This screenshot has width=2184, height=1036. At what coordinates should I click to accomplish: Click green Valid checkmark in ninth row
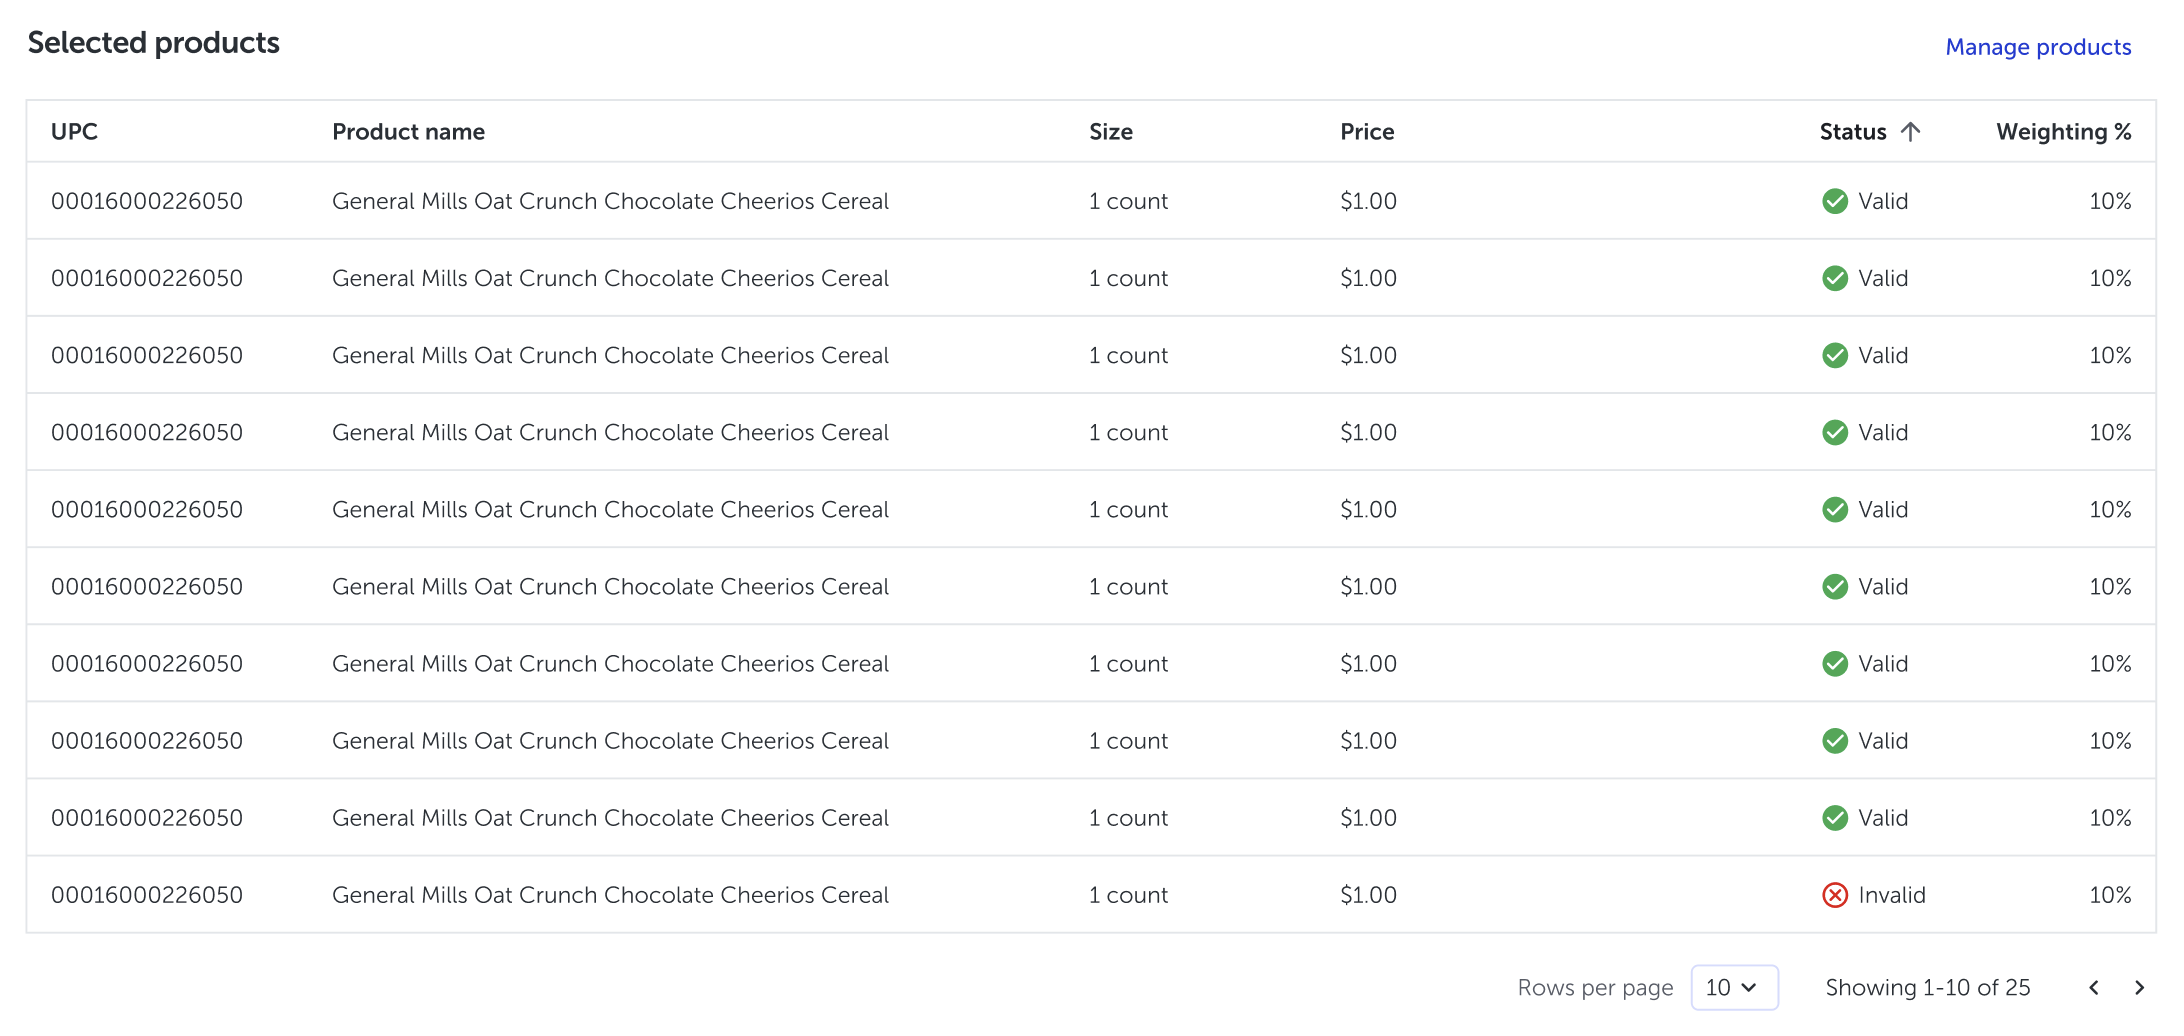[1835, 818]
